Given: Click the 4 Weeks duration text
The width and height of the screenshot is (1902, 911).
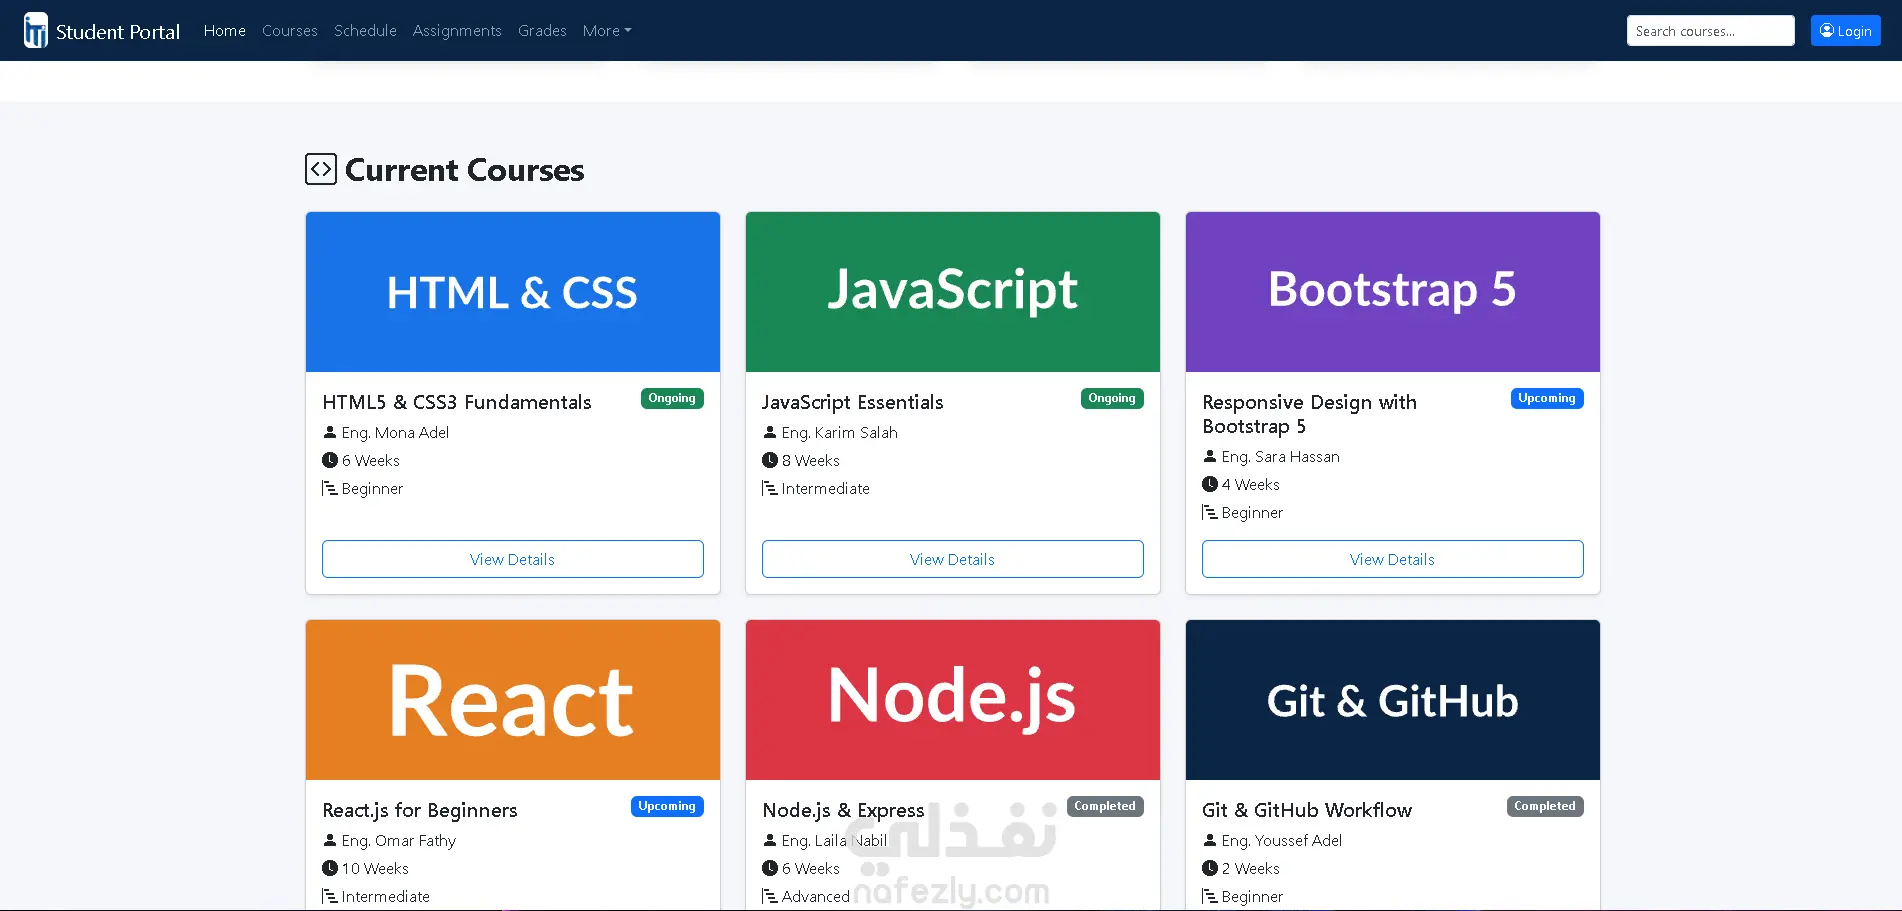Looking at the screenshot, I should (1251, 484).
